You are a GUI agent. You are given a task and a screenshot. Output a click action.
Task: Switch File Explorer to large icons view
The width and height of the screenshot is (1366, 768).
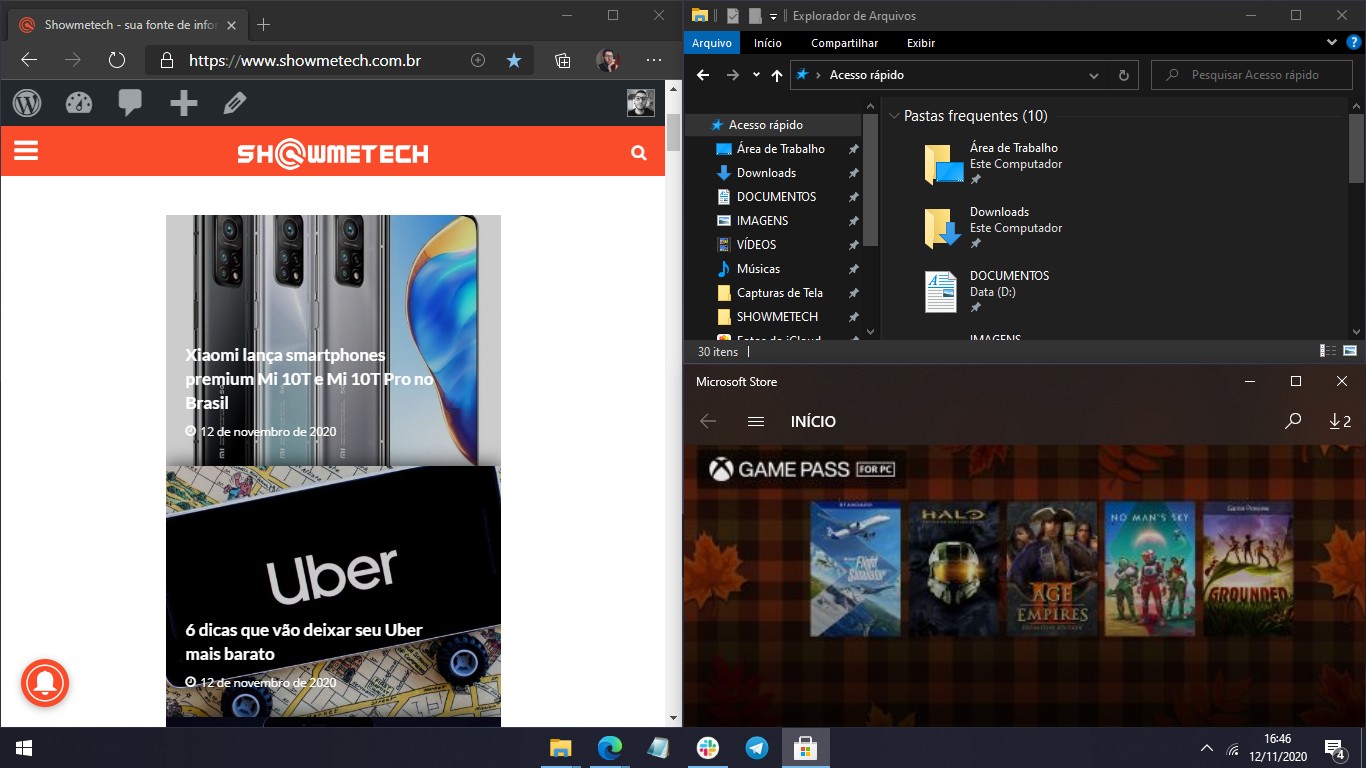pos(1350,351)
